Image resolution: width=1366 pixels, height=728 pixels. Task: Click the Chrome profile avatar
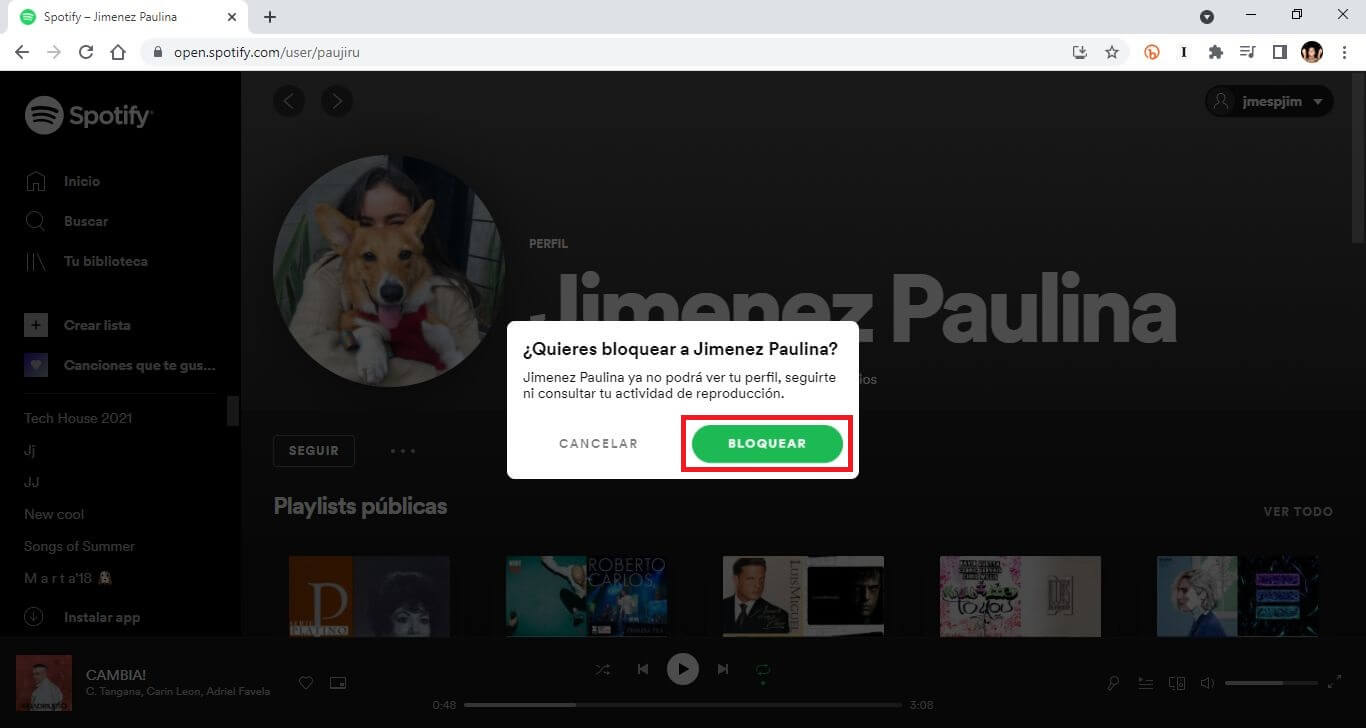(1312, 52)
